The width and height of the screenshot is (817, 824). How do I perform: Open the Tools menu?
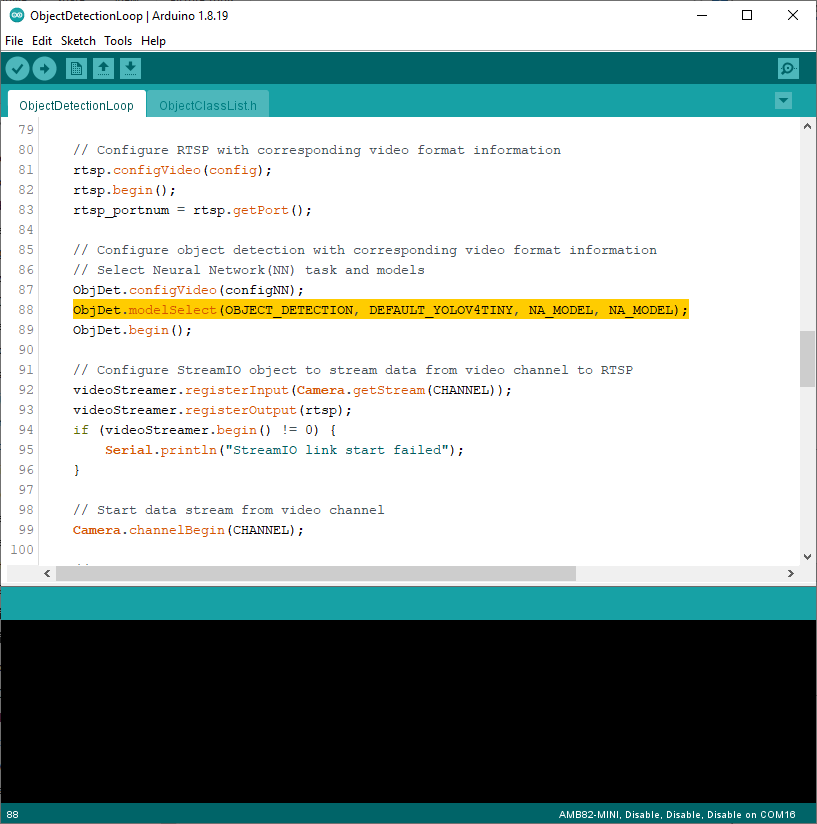[118, 41]
